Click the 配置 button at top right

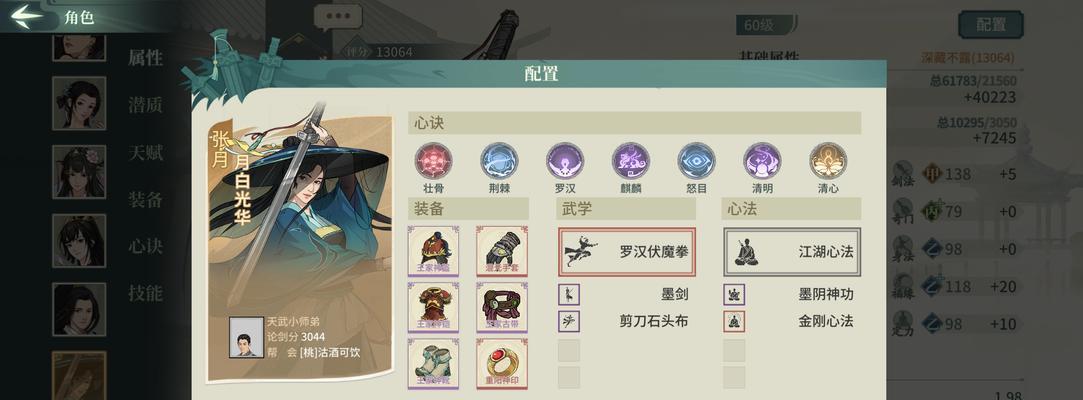pyautogui.click(x=990, y=25)
